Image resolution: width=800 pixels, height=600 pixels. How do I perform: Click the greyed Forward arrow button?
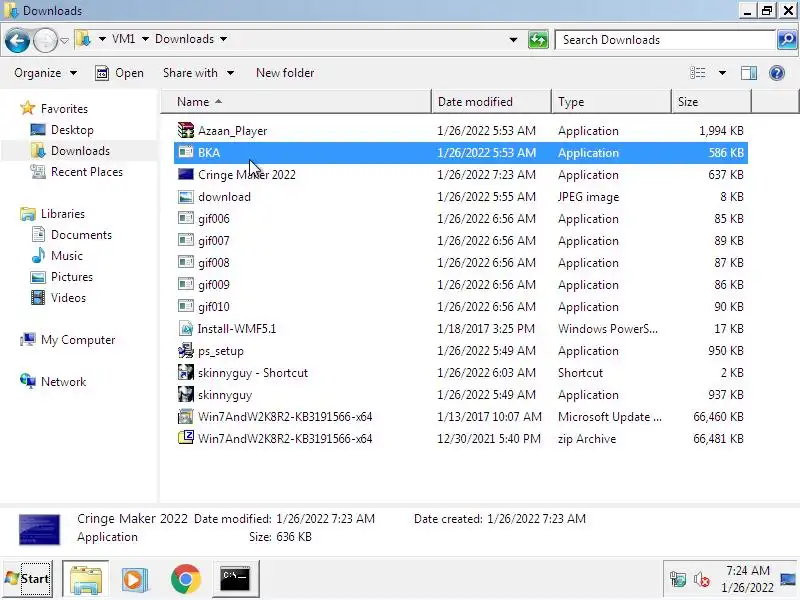(45, 40)
